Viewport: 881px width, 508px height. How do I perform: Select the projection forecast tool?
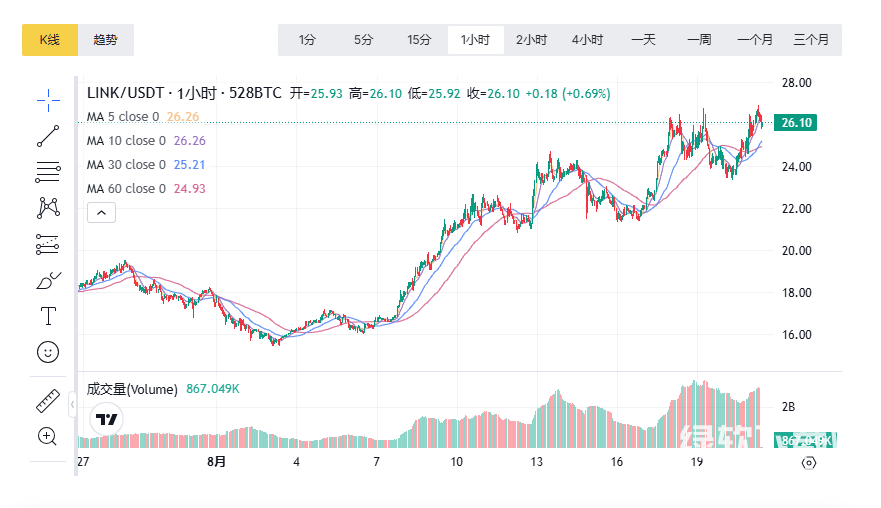[48, 243]
